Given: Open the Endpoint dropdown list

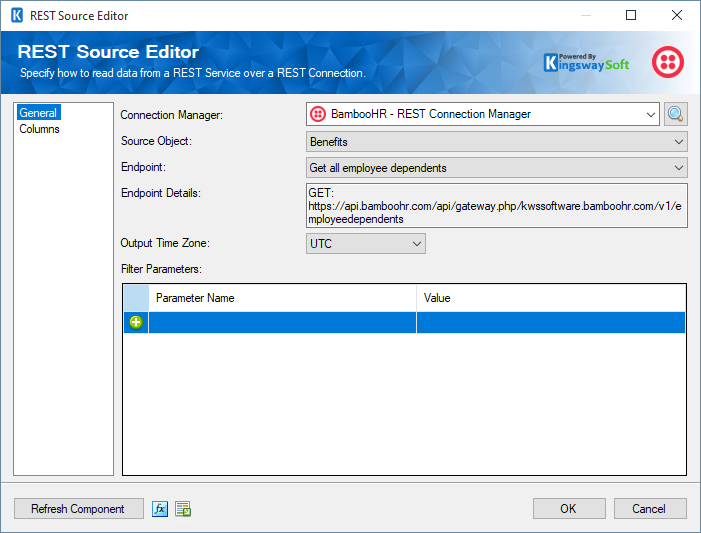Looking at the screenshot, I should [497, 168].
